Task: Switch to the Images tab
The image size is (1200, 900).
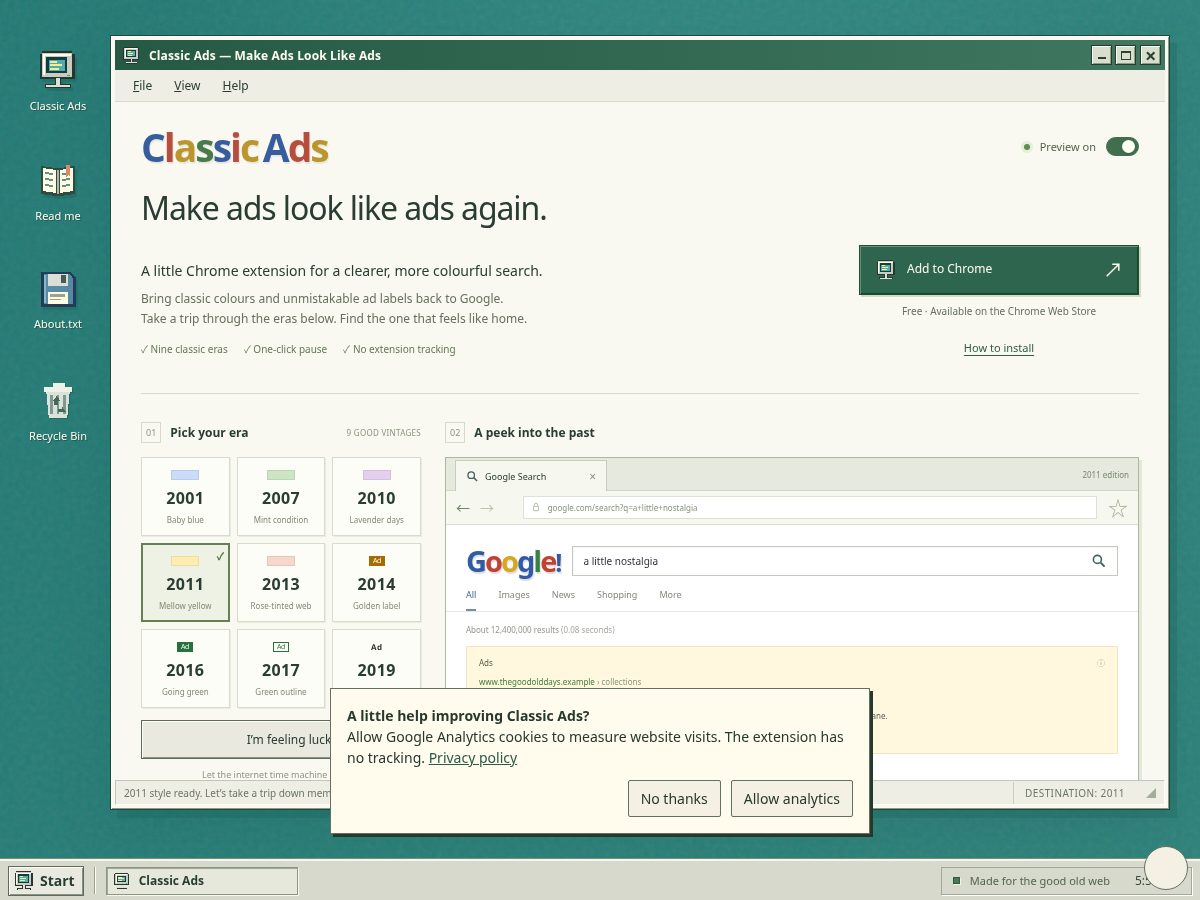Action: [x=514, y=595]
